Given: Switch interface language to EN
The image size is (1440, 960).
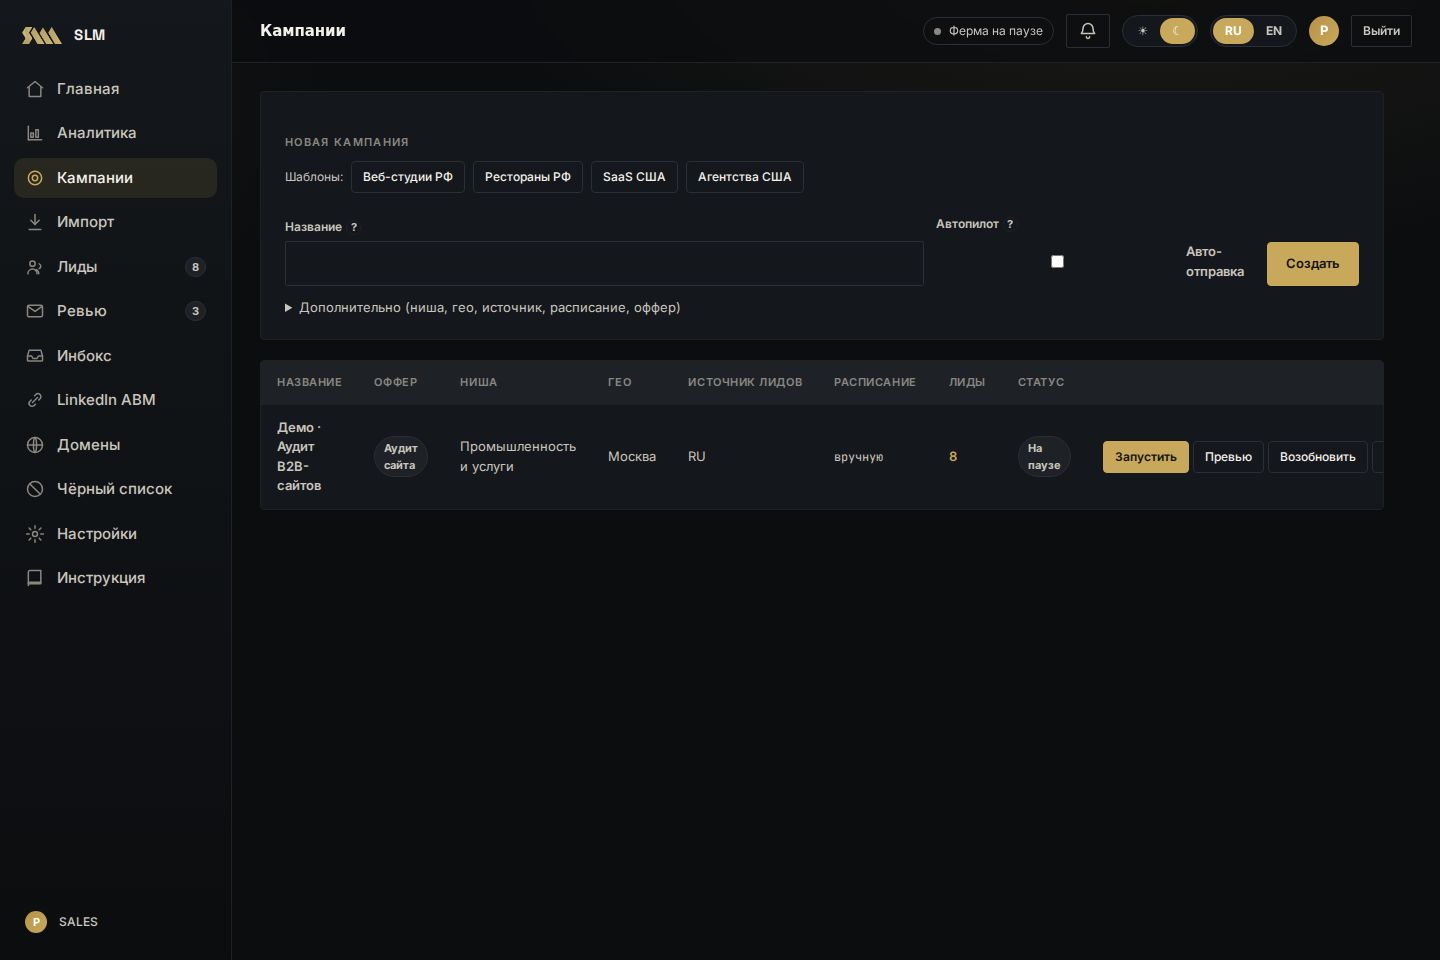Looking at the screenshot, I should (x=1274, y=31).
